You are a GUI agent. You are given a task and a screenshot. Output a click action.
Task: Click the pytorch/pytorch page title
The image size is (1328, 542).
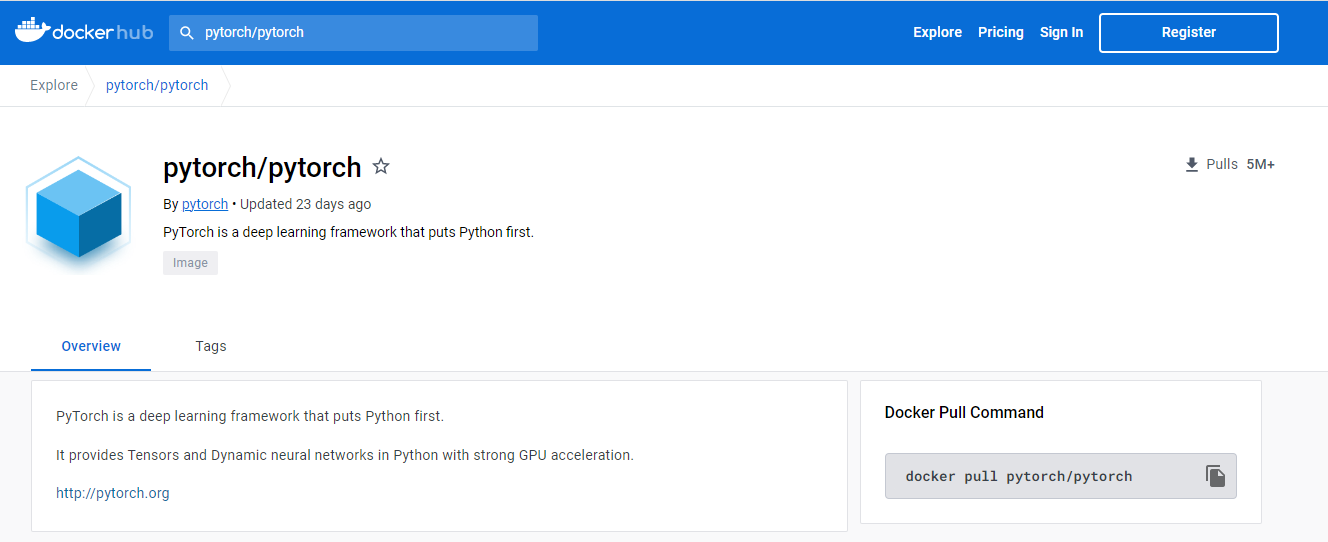262,167
